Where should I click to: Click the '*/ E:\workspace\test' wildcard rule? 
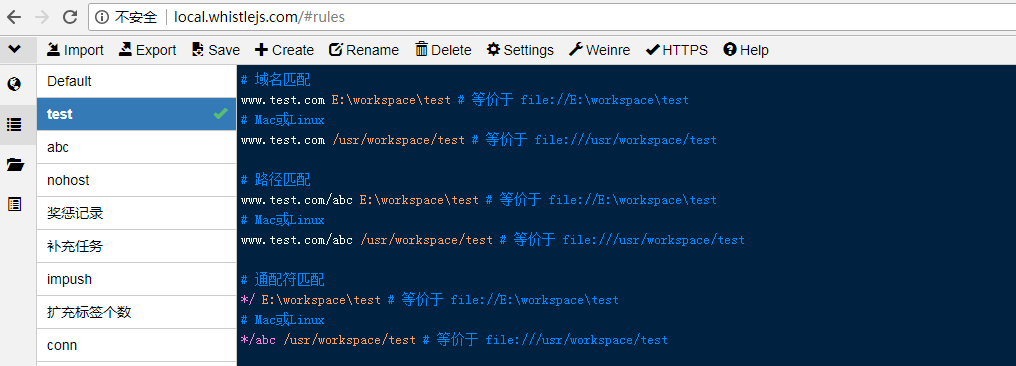point(310,300)
